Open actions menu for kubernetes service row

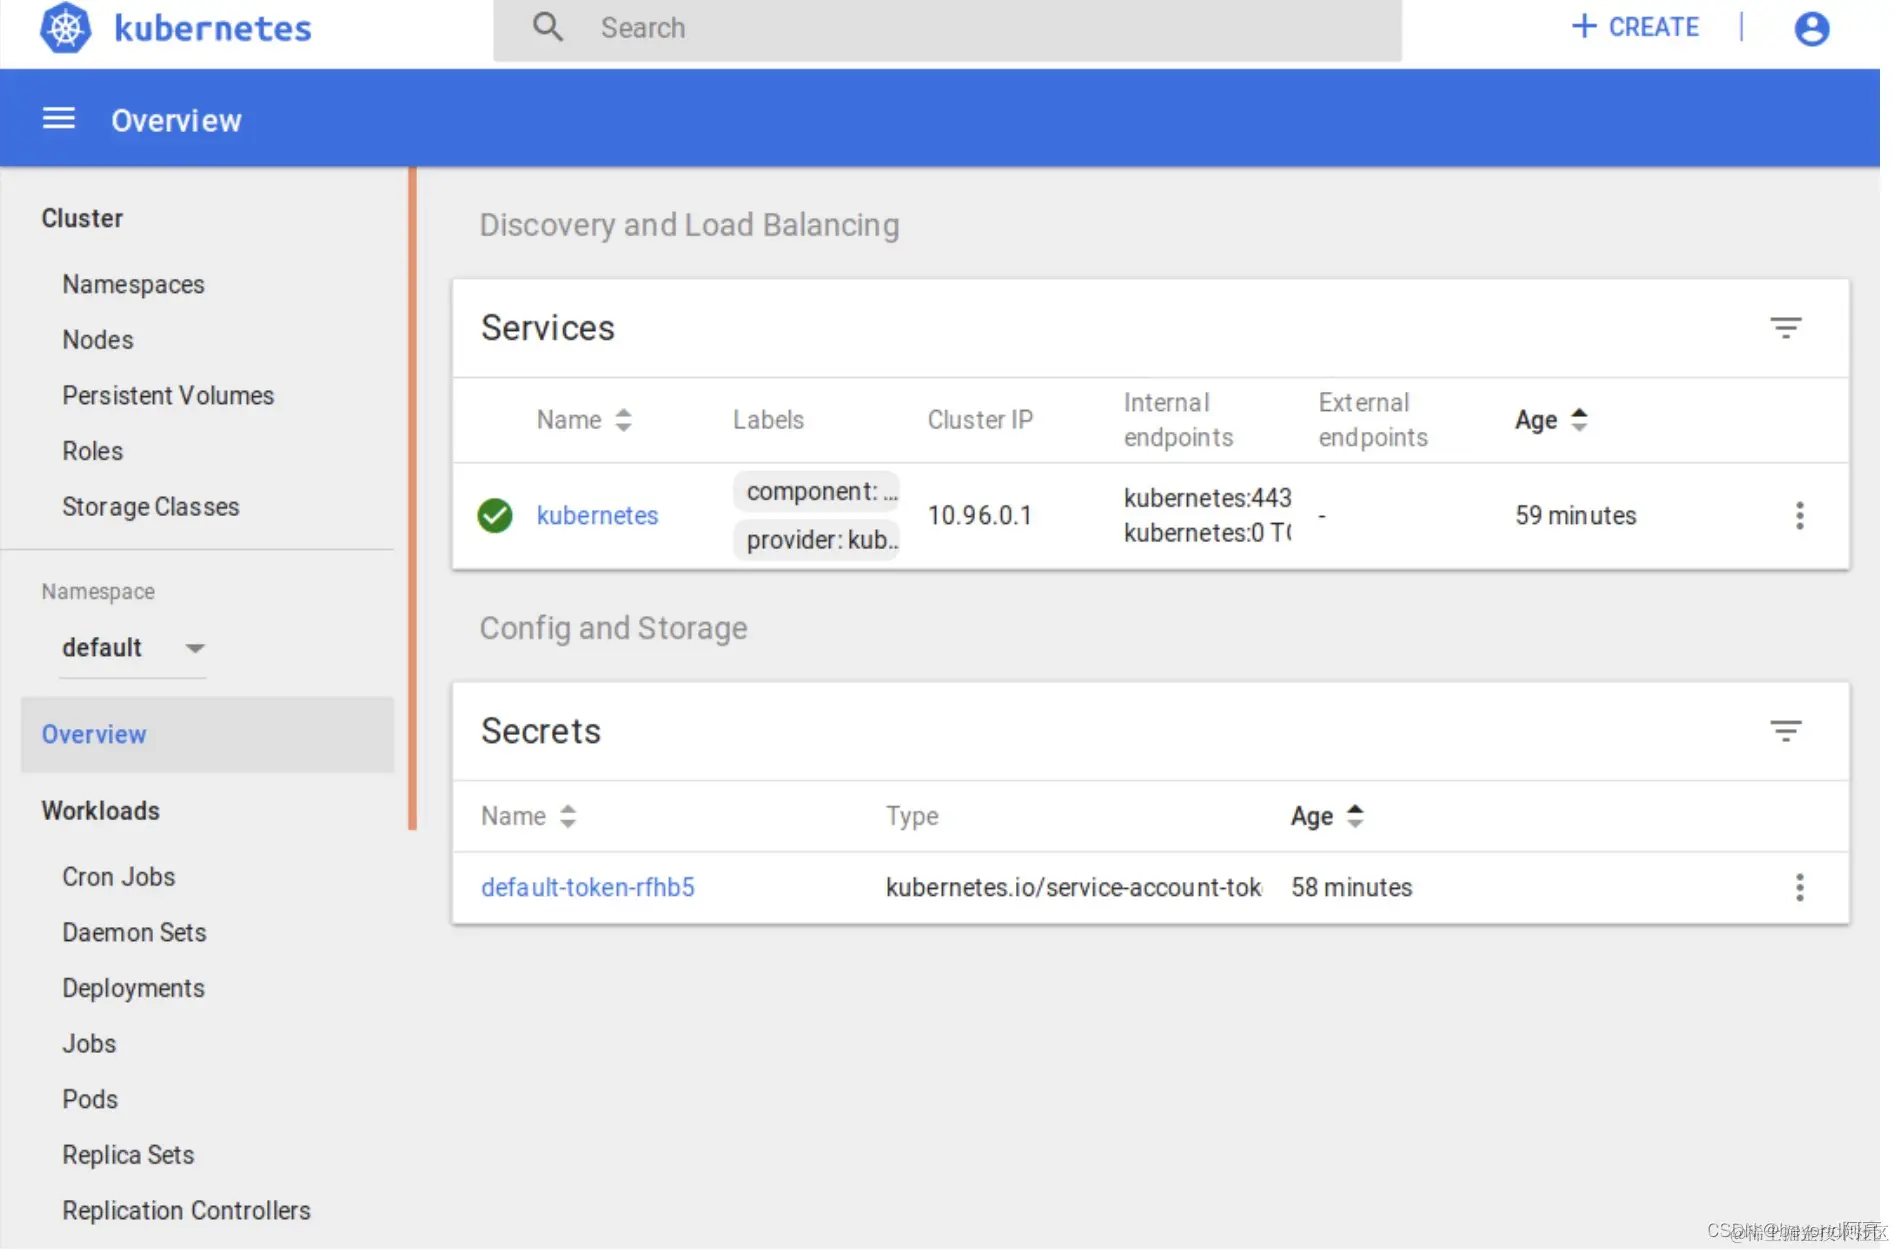pos(1799,516)
